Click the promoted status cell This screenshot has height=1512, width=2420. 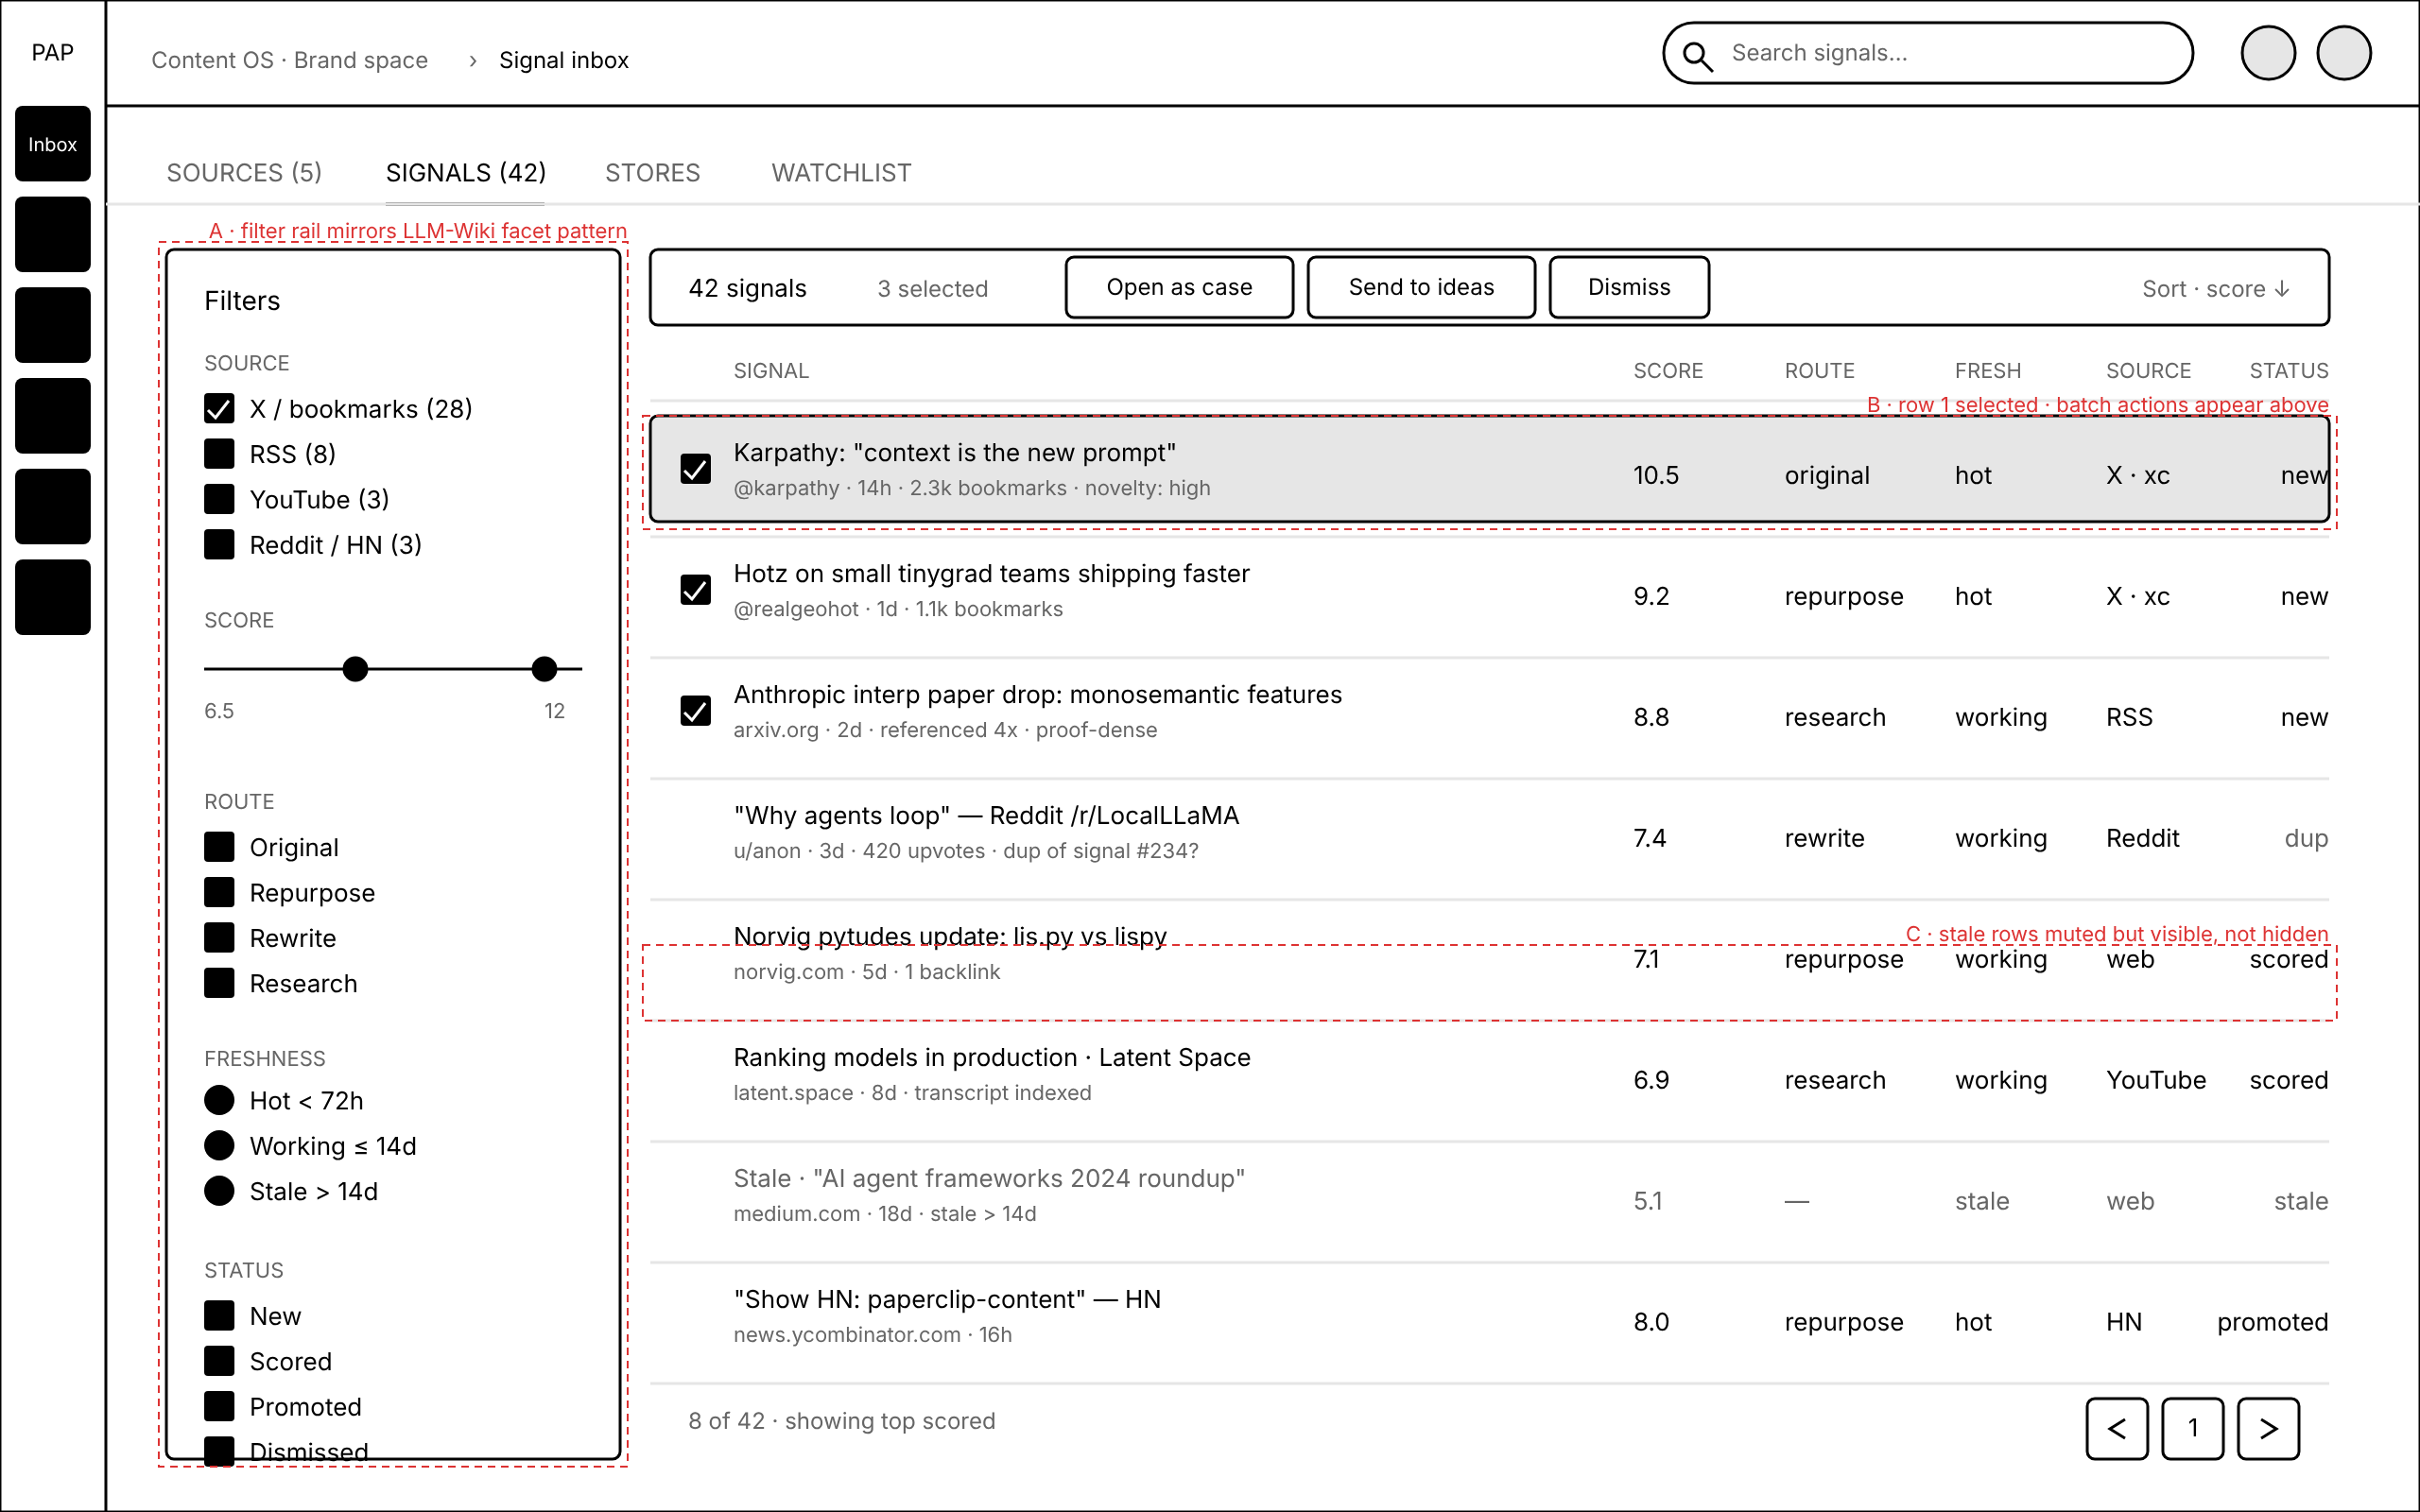tap(2272, 1323)
